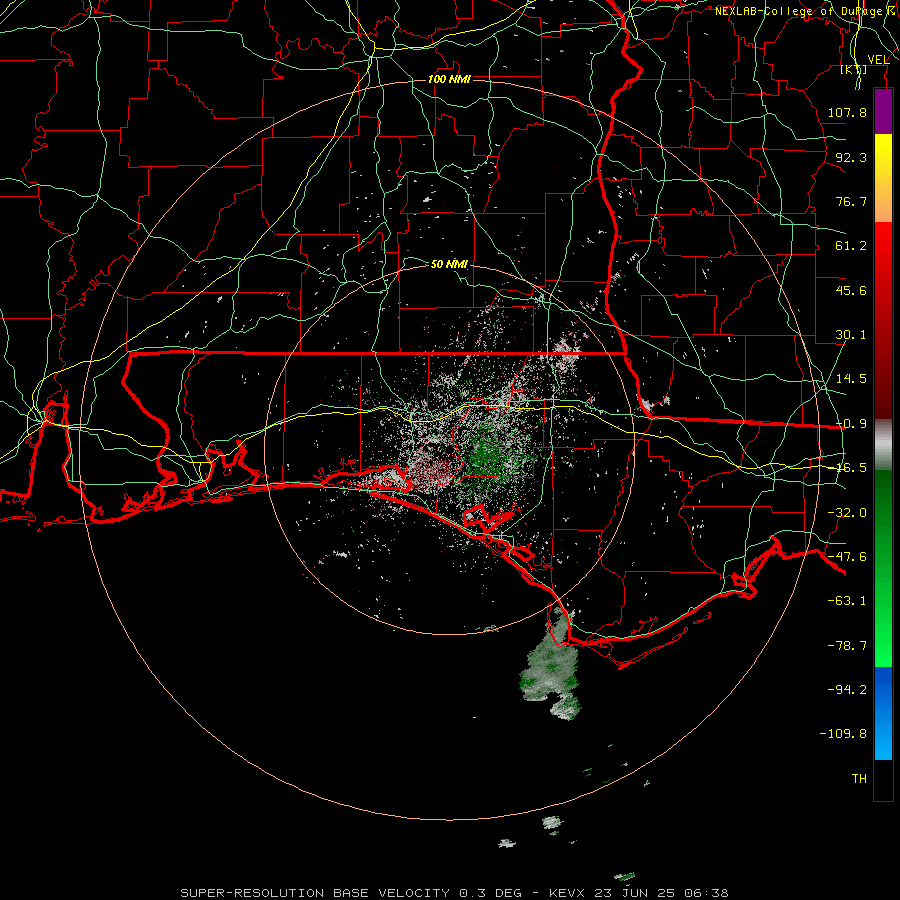Screen dimensions: 900x900
Task: Click the 100 NMI range ring label
Action: tap(449, 79)
